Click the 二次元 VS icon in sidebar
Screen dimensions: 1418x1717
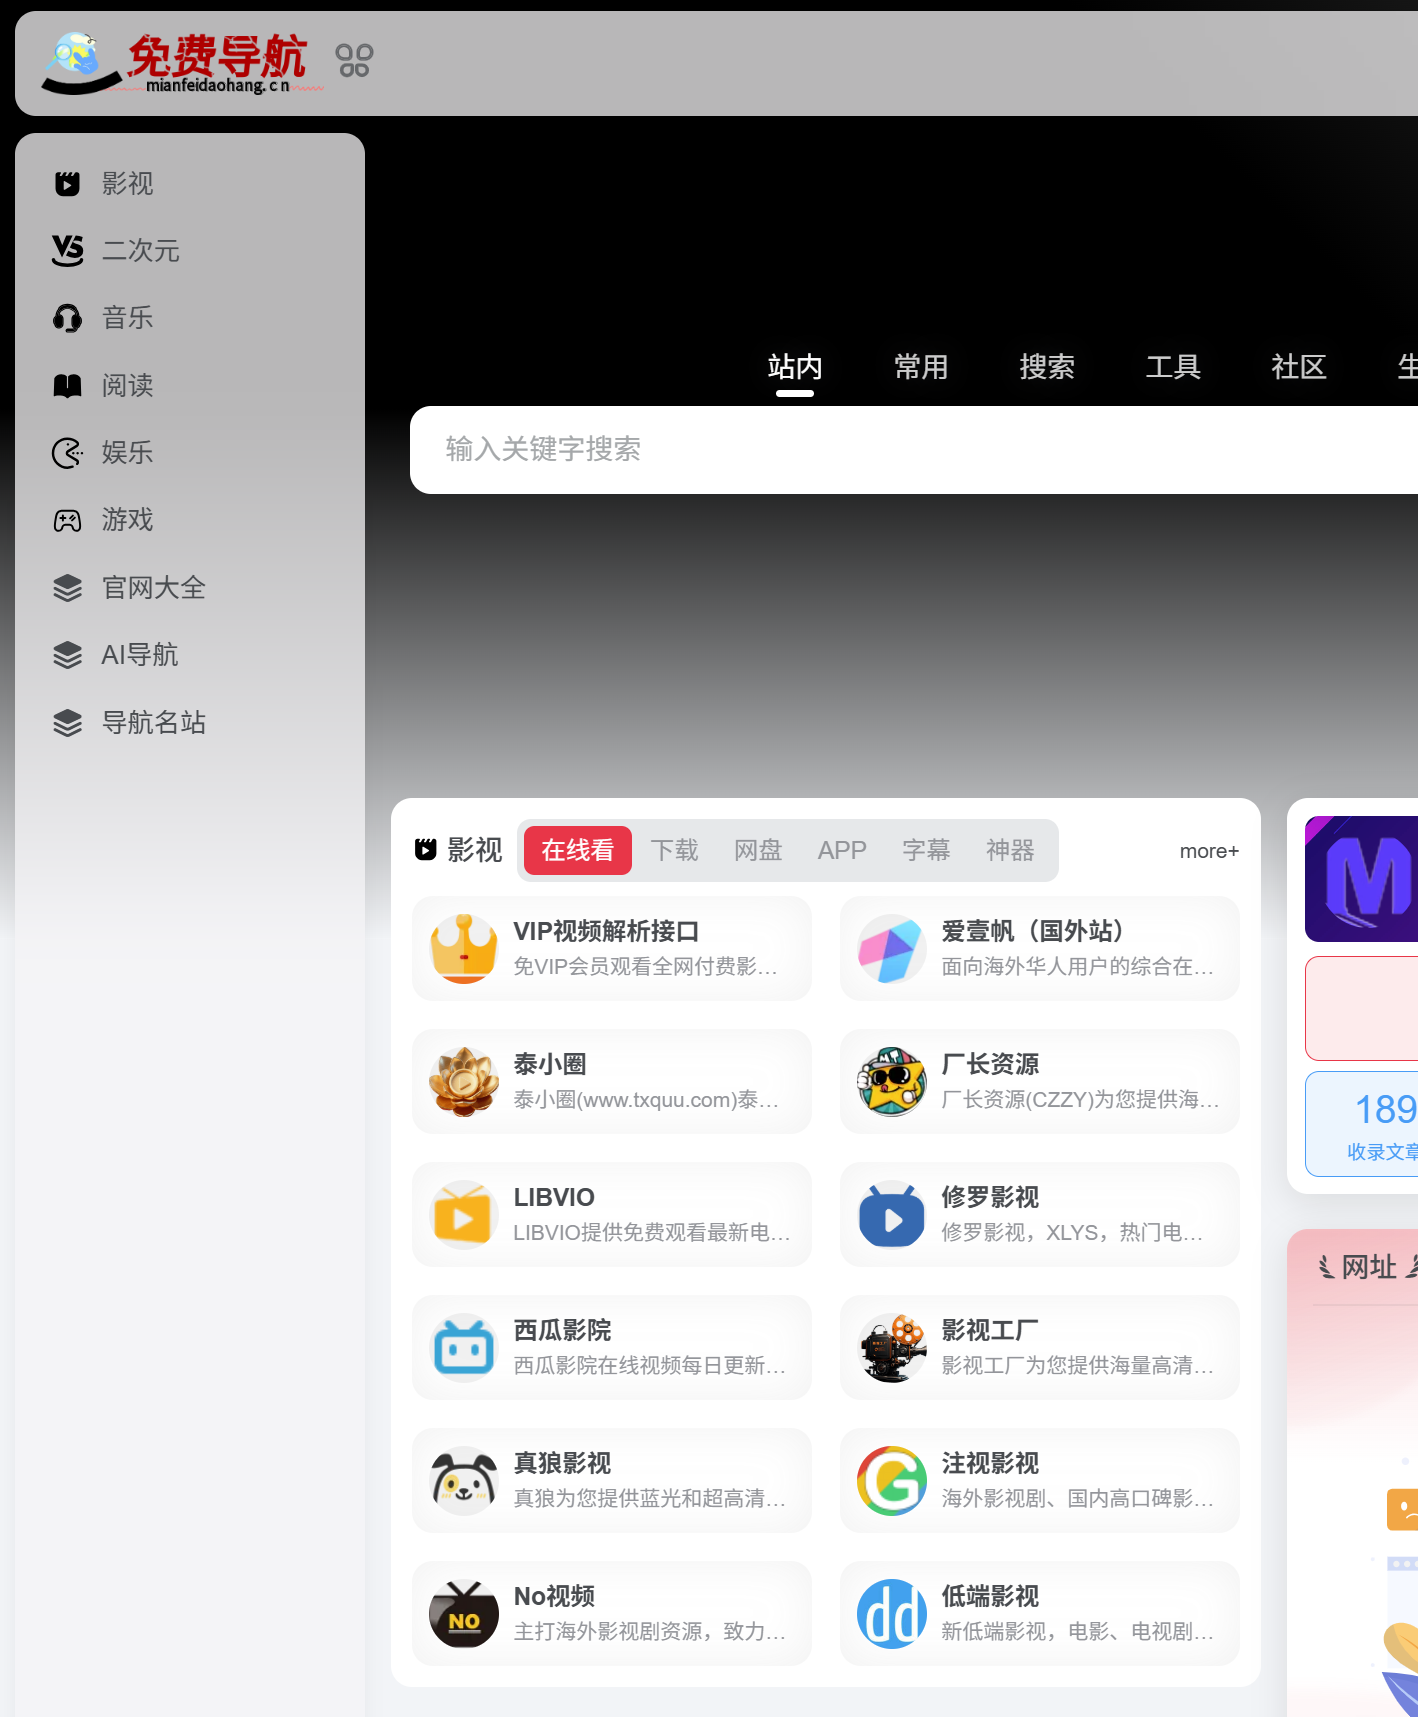click(67, 250)
